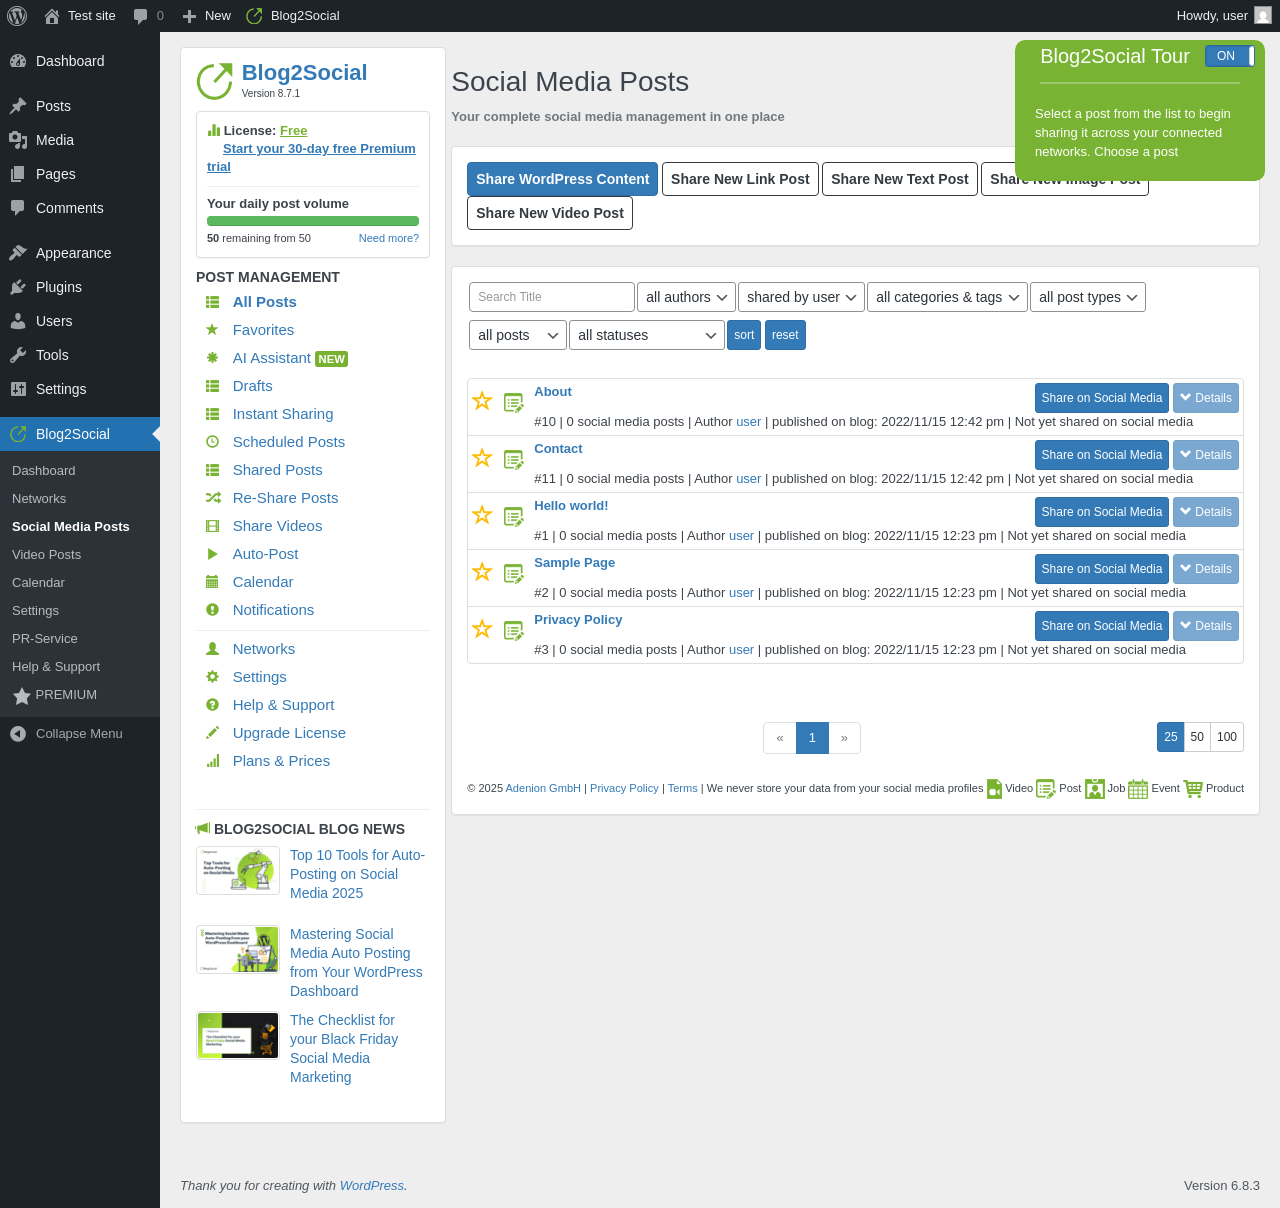1280x1208 pixels.
Task: Star the Hello world! post
Action: coord(482,515)
